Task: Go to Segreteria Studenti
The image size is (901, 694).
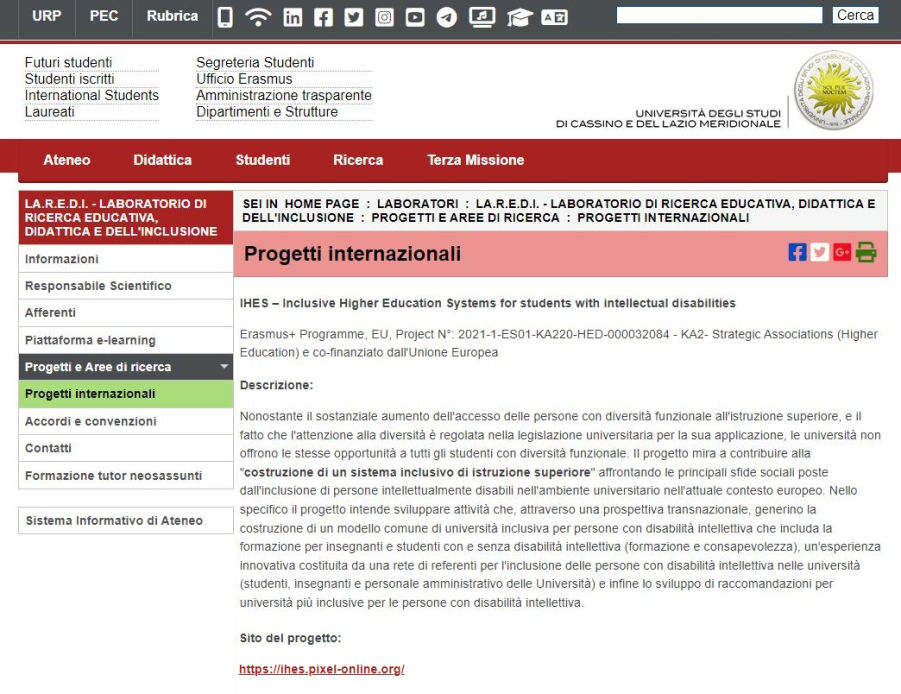Action: (255, 62)
